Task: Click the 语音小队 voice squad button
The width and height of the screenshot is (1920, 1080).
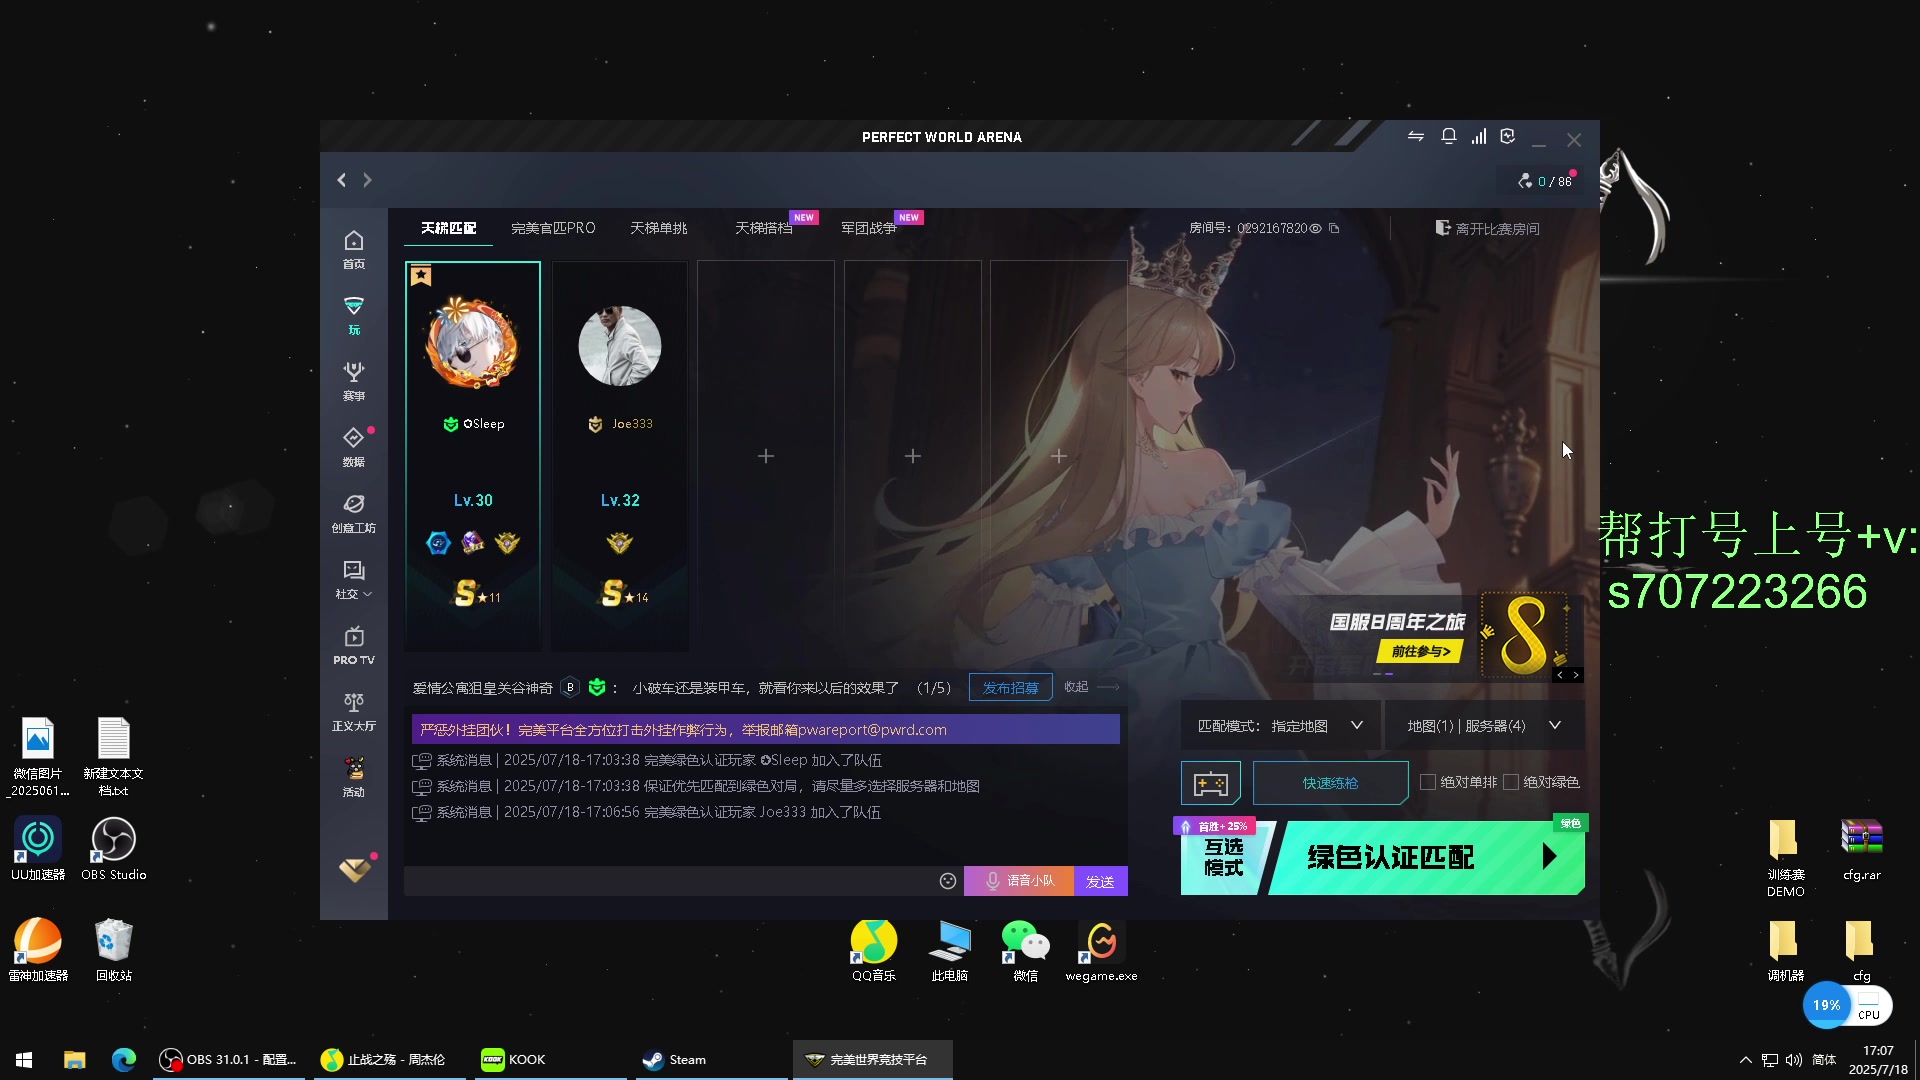Action: click(1019, 881)
